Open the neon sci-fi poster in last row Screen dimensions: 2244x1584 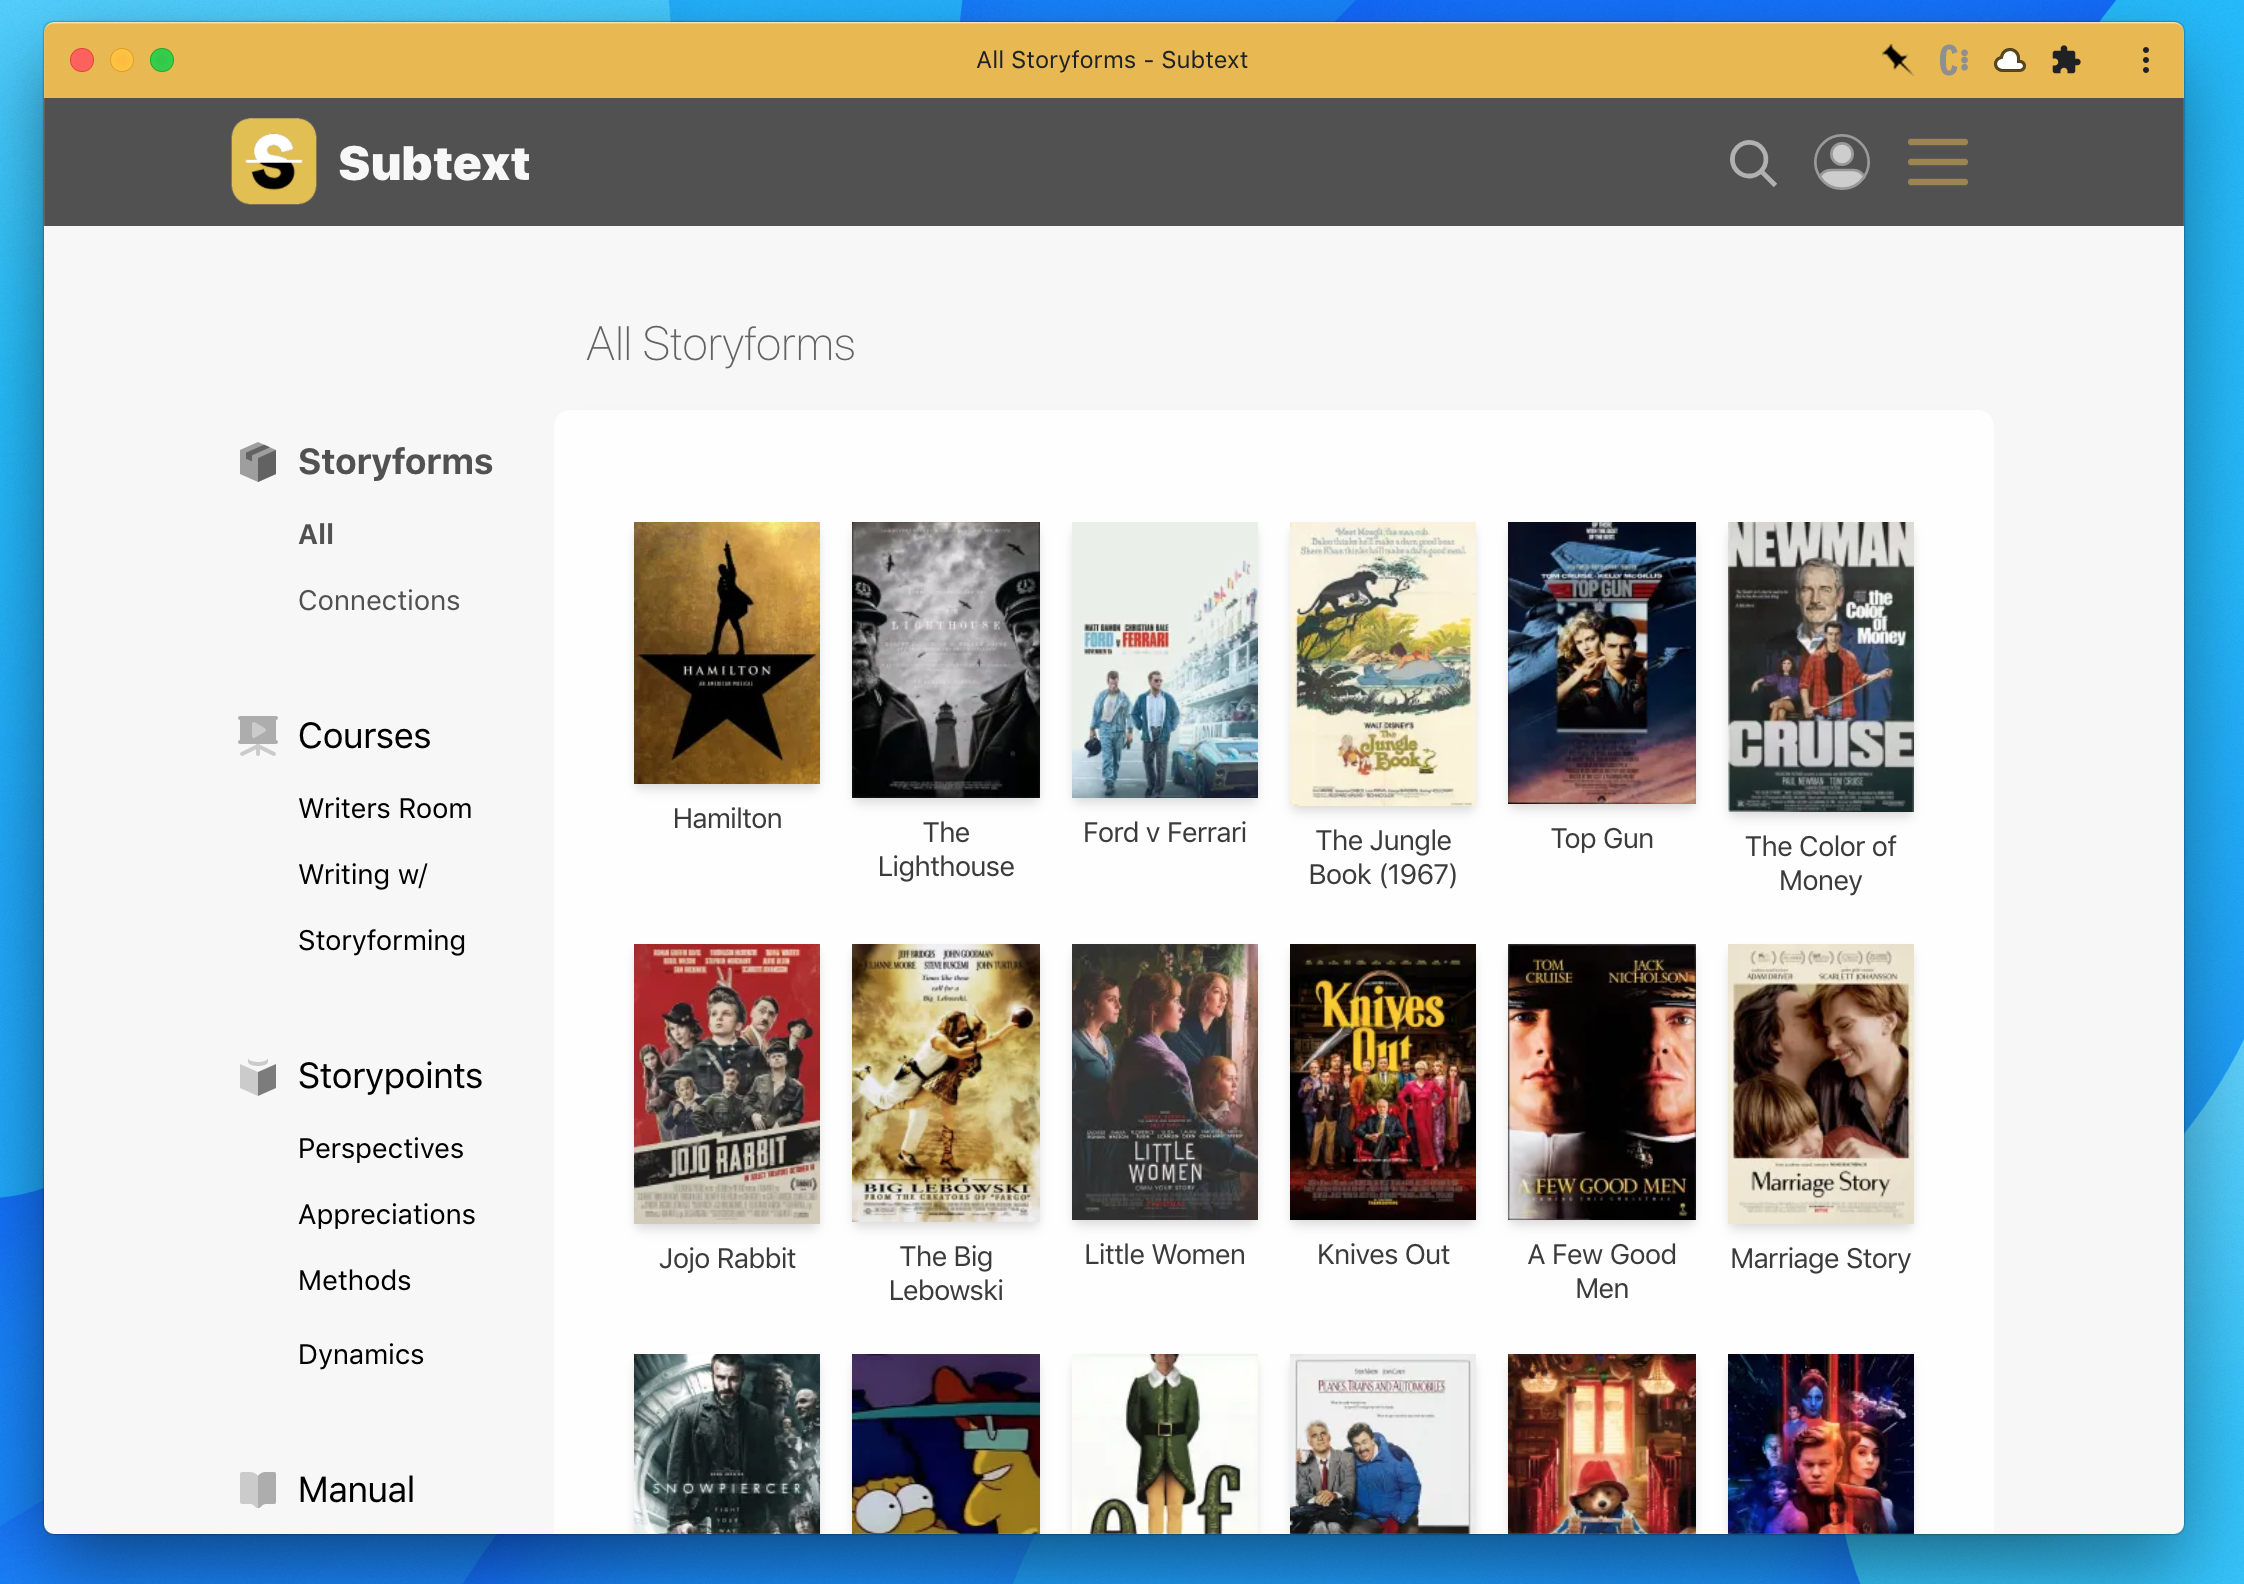(1821, 1444)
